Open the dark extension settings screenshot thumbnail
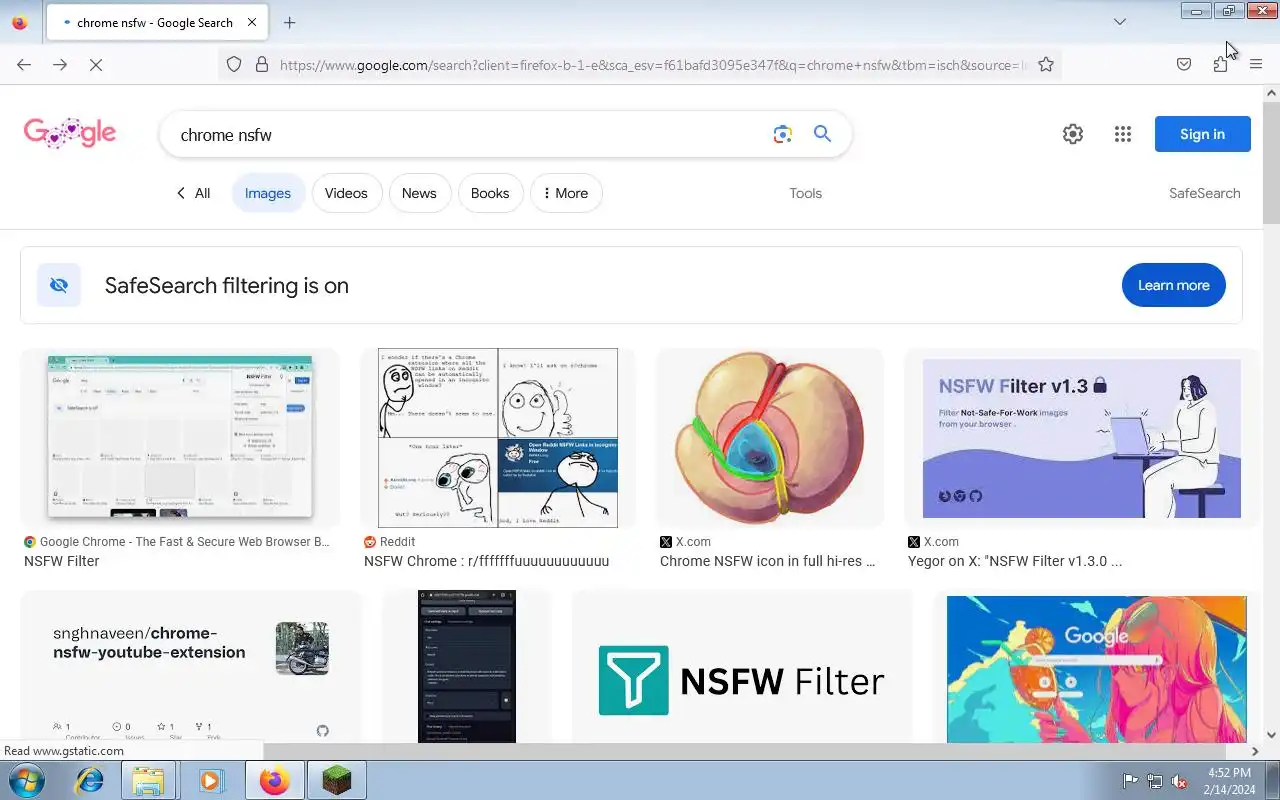This screenshot has width=1280, height=800. point(467,667)
